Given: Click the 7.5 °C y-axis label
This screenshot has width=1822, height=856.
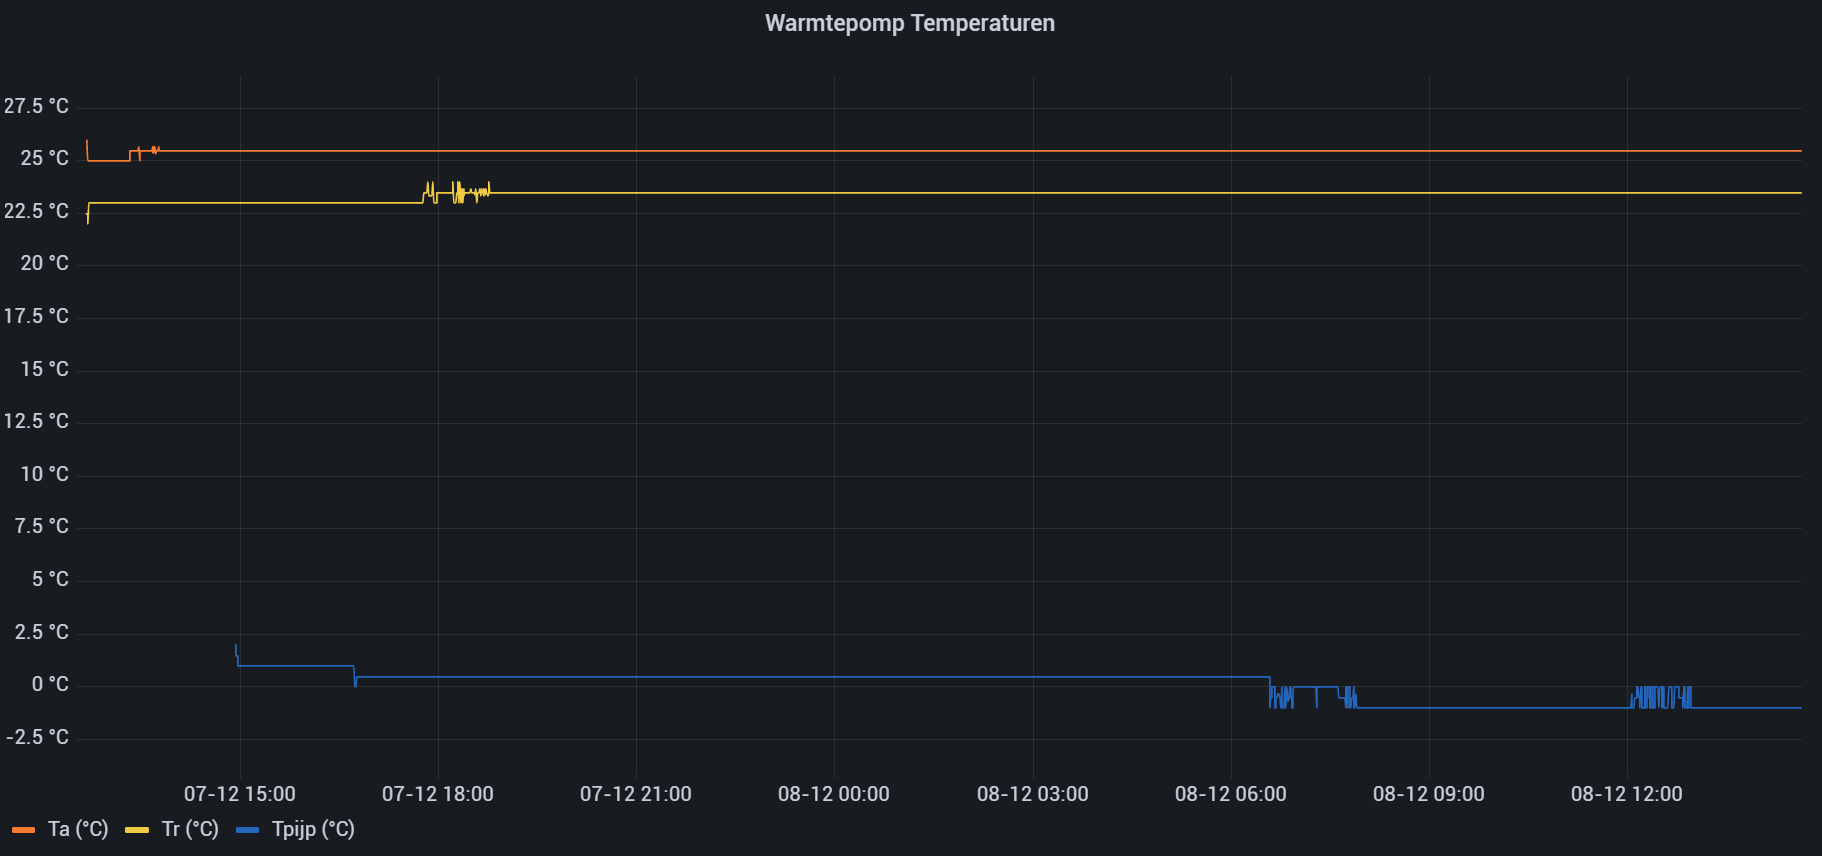Looking at the screenshot, I should tap(42, 526).
